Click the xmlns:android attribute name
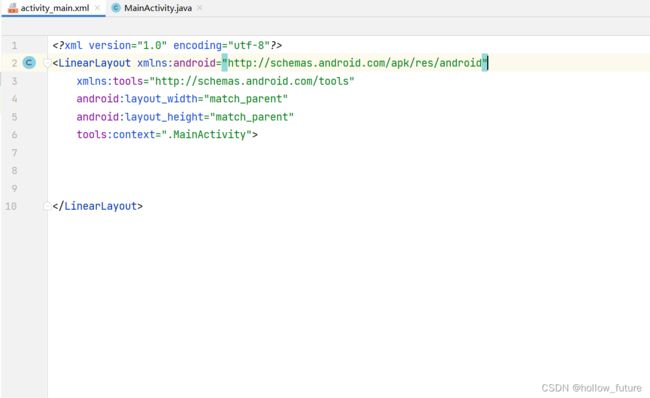Image resolution: width=650 pixels, height=398 pixels. pos(176,63)
